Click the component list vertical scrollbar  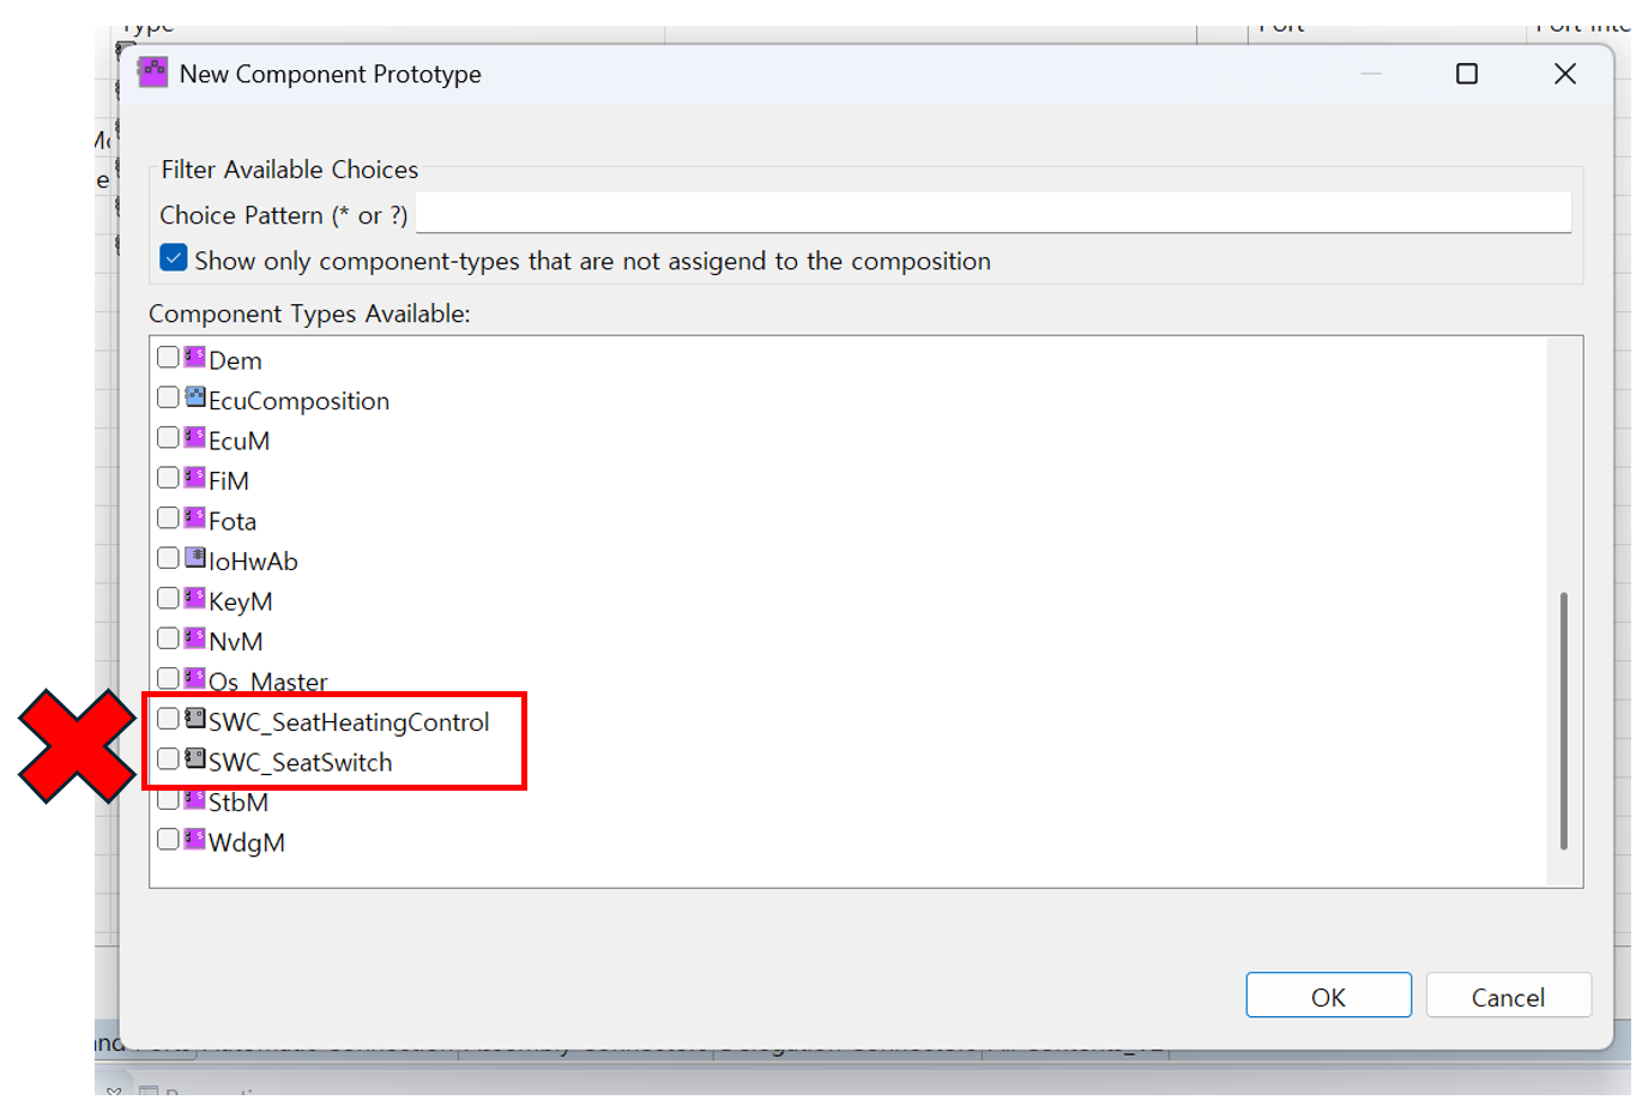pyautogui.click(x=1563, y=720)
